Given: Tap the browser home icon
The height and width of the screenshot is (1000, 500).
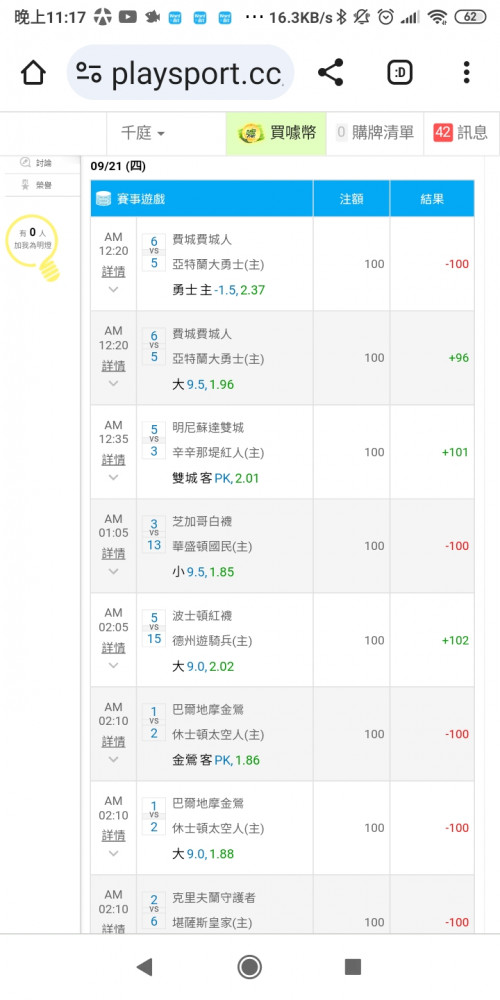Looking at the screenshot, I should (x=33, y=73).
